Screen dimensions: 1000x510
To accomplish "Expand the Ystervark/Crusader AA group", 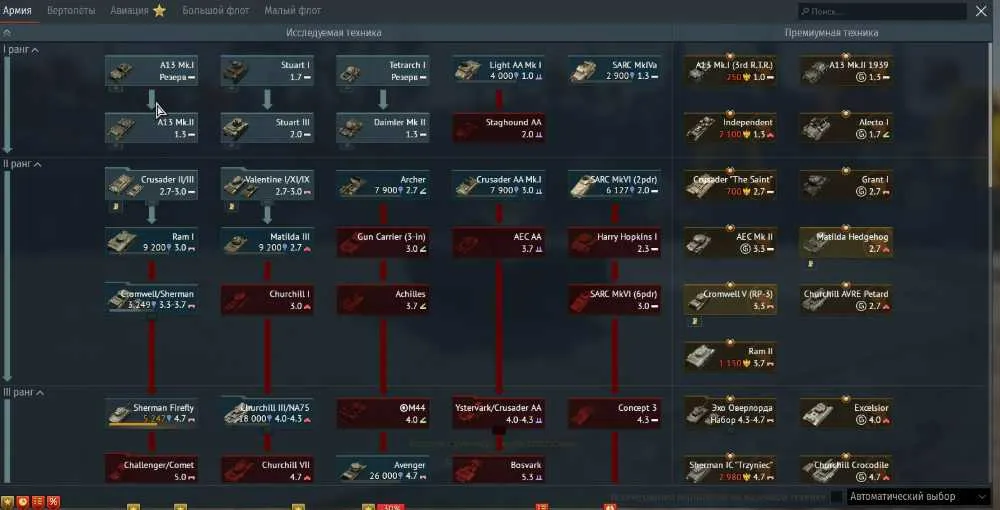I will 499,414.
